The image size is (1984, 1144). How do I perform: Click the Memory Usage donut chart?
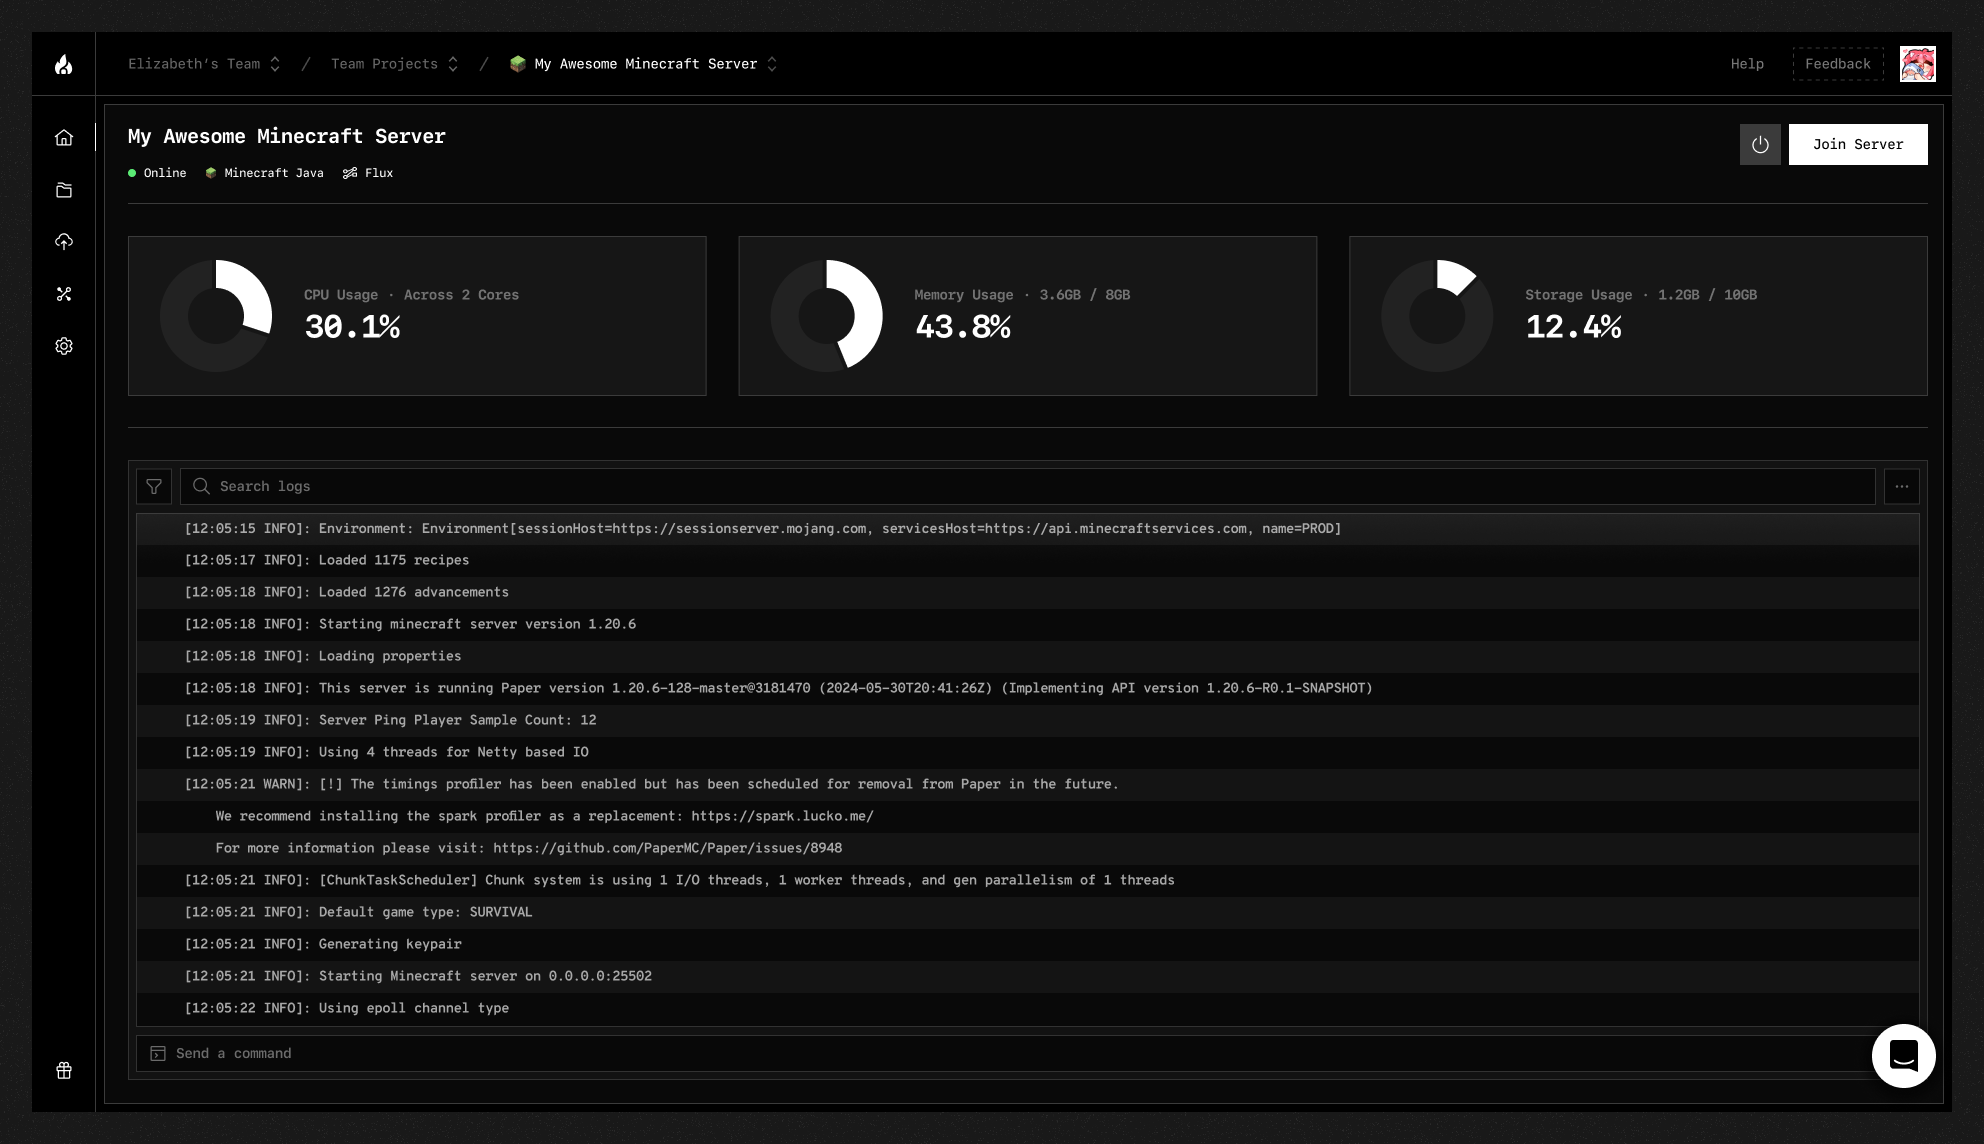pyautogui.click(x=826, y=315)
